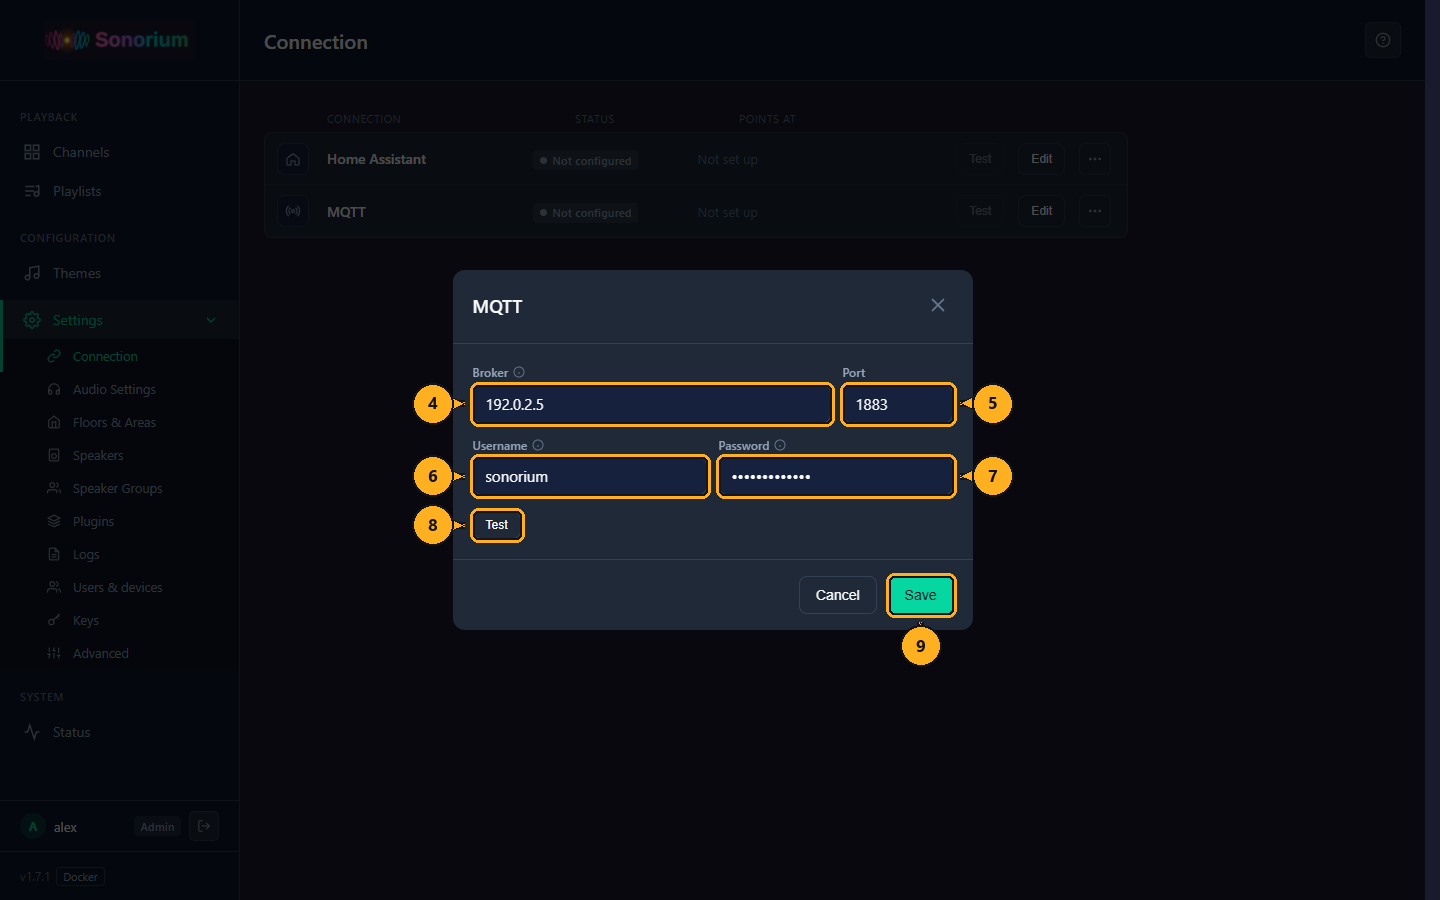Click the Port input field
The height and width of the screenshot is (900, 1440).
point(898,404)
